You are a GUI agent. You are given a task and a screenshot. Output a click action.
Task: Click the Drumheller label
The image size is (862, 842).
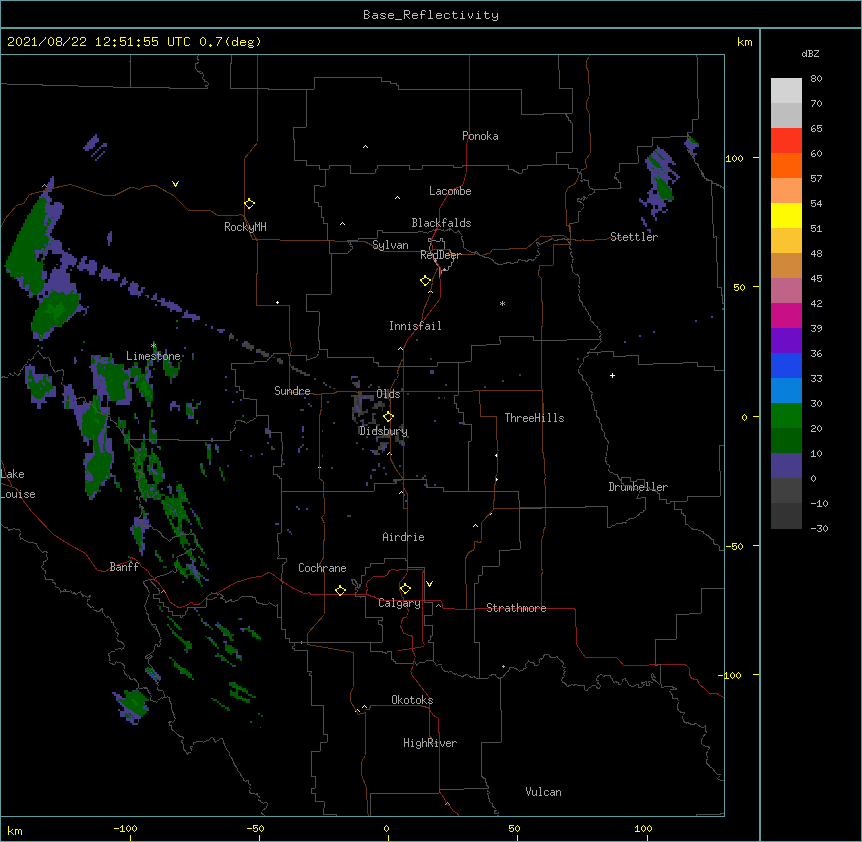(x=638, y=487)
